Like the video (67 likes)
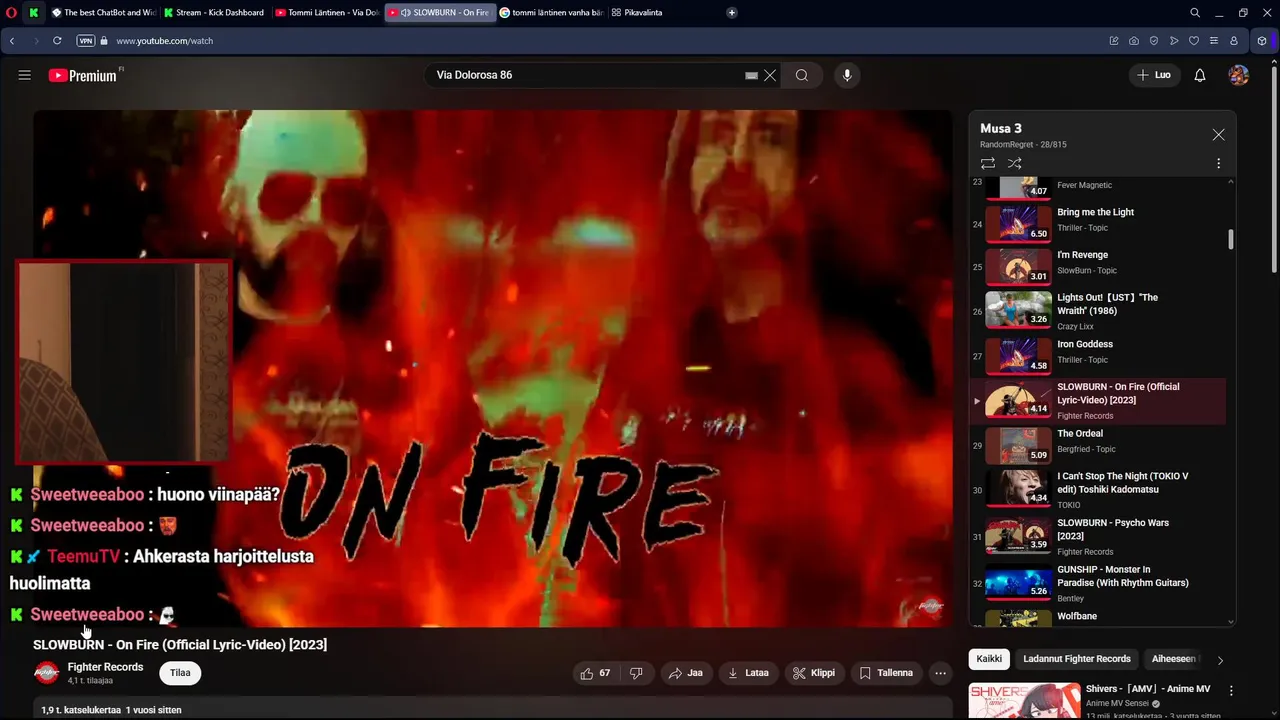 pos(596,673)
